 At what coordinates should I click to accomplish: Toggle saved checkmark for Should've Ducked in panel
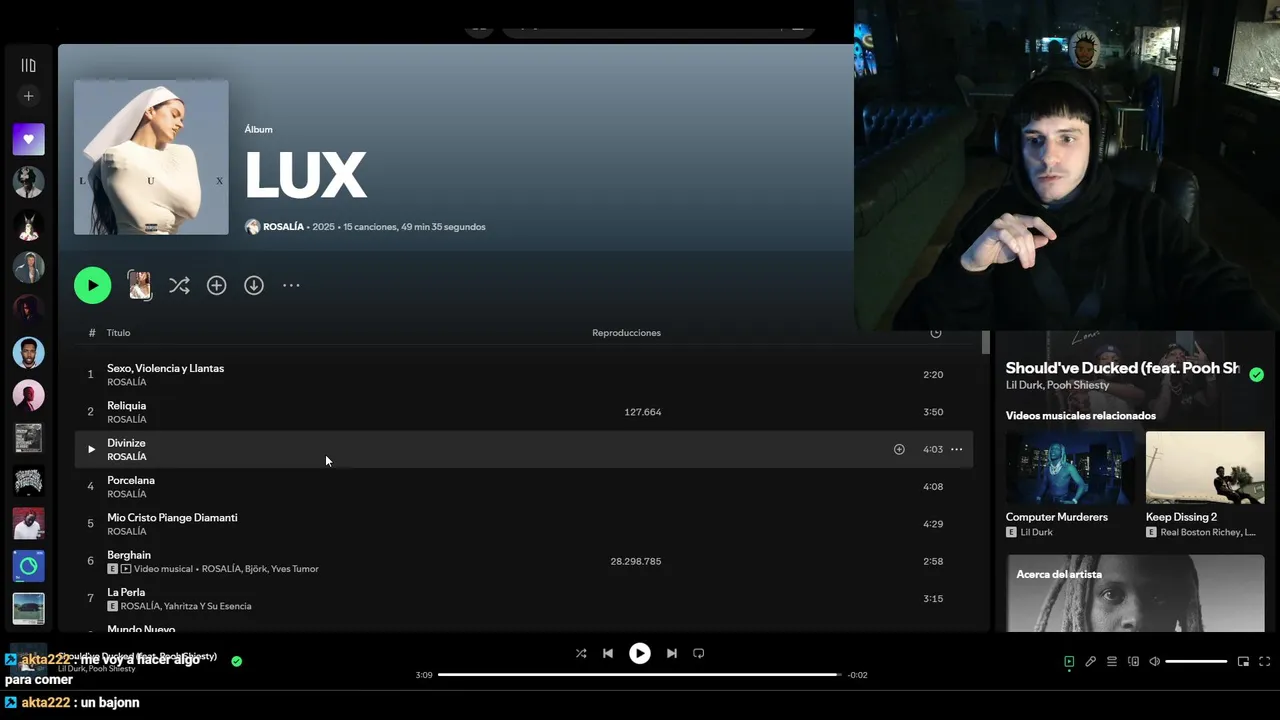tap(1257, 374)
